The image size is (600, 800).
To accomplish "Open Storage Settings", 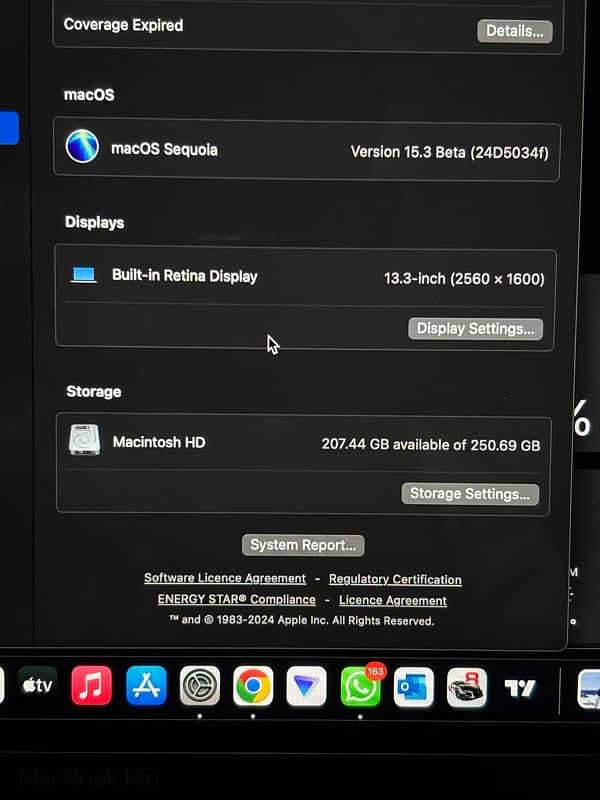I will [x=470, y=494].
